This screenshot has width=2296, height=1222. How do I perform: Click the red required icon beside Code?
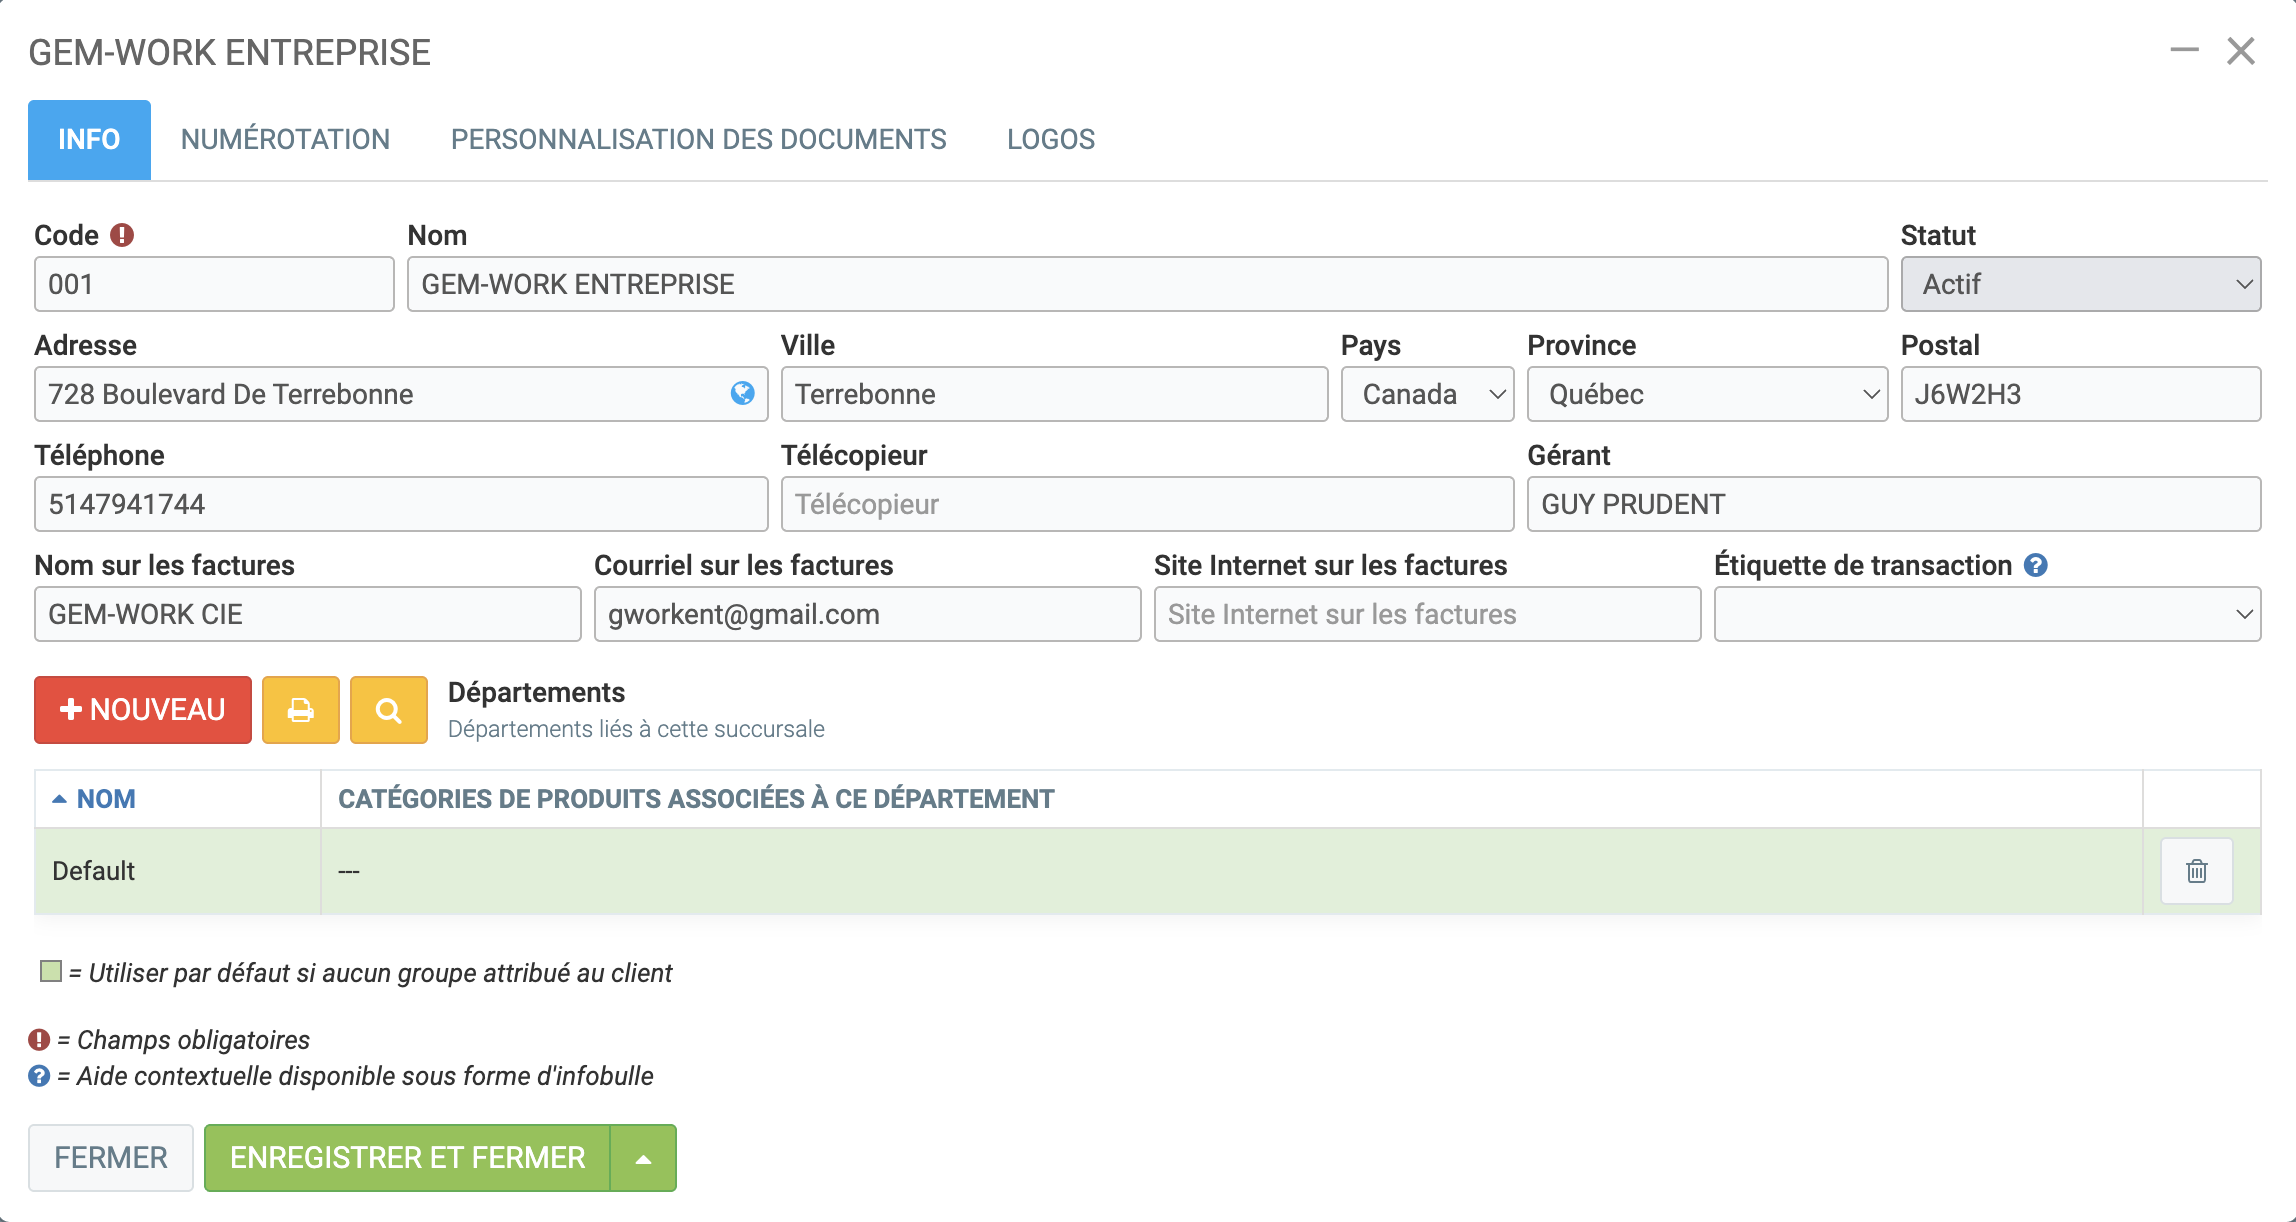122,235
